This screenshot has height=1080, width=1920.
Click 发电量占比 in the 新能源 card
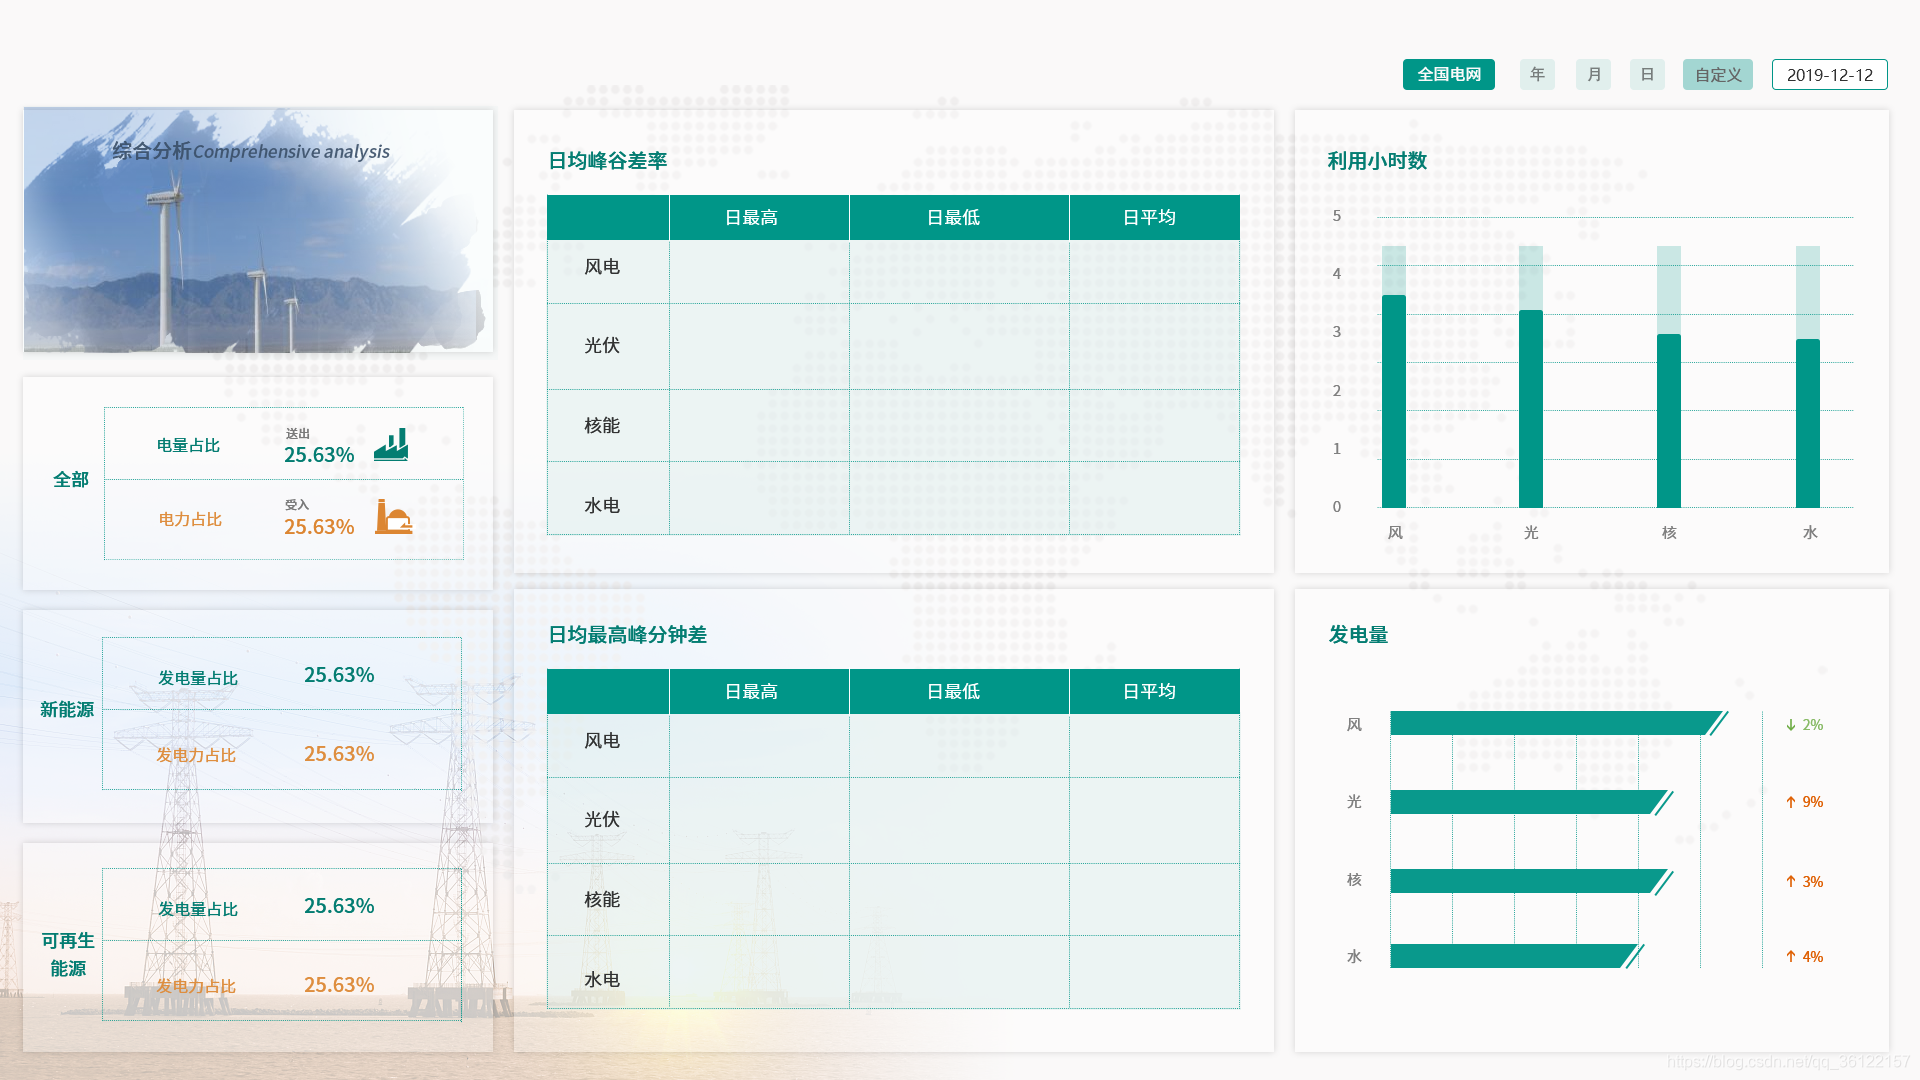click(x=198, y=678)
